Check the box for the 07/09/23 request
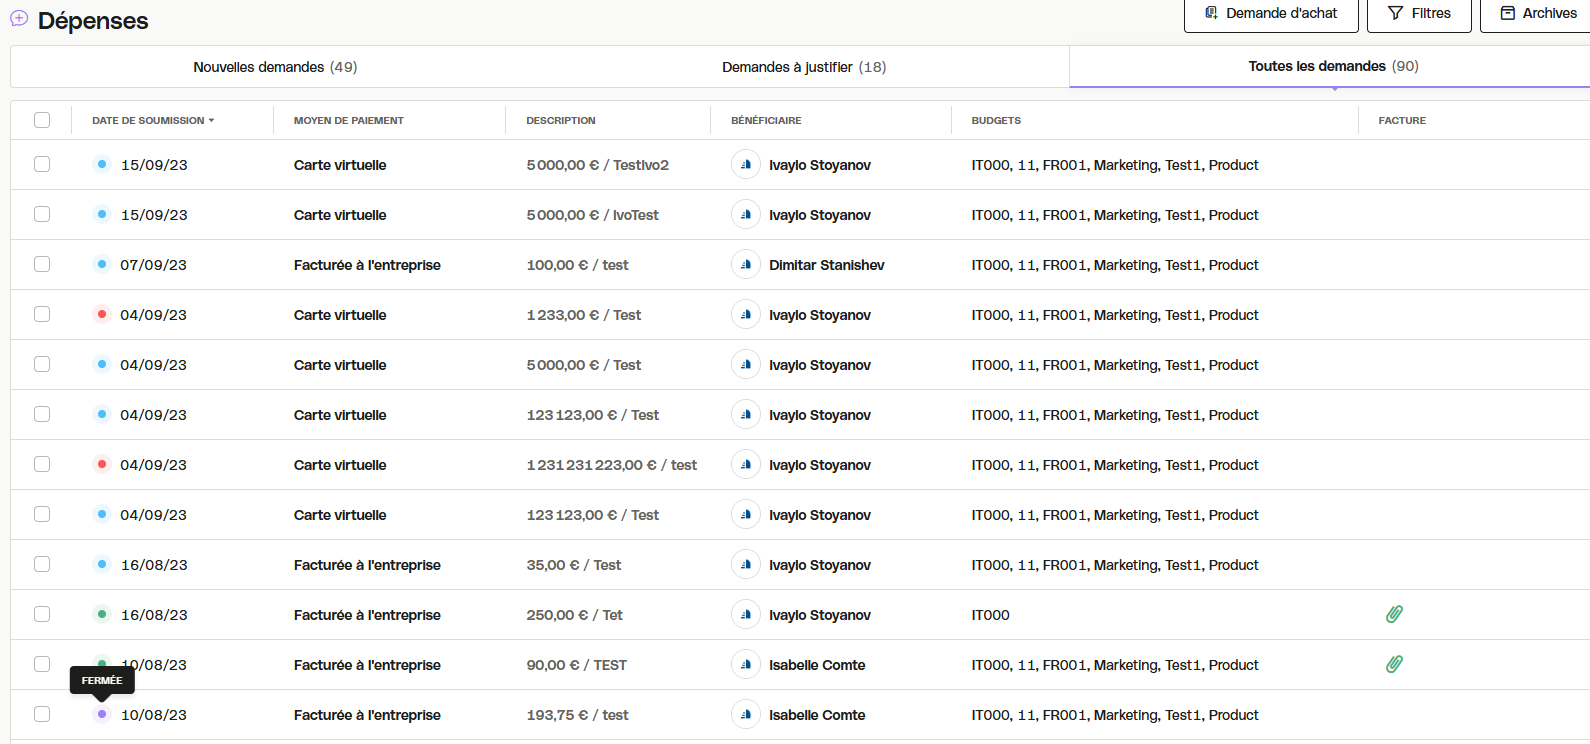The height and width of the screenshot is (744, 1590). coord(42,264)
